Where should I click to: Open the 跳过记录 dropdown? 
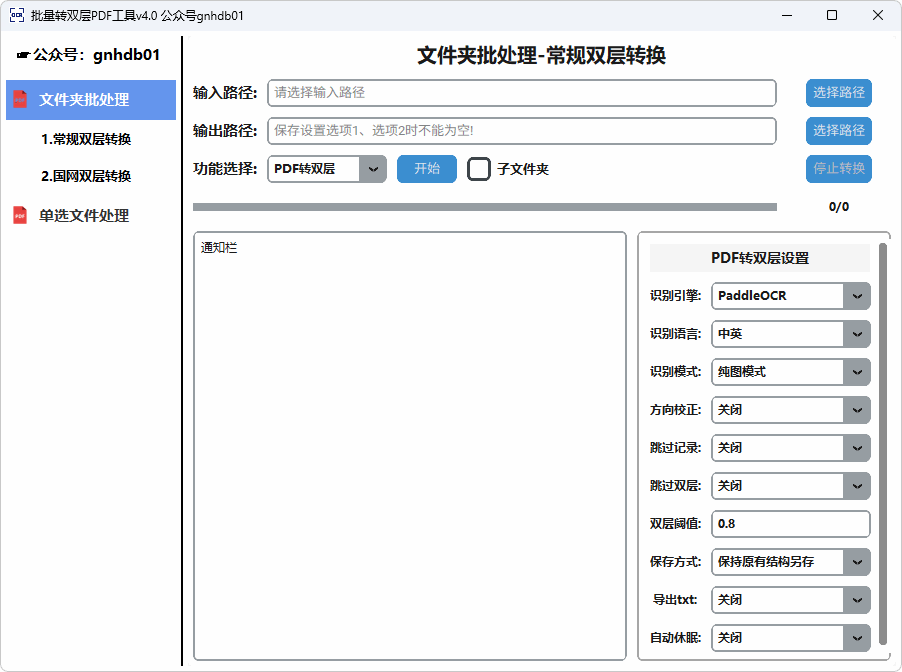click(x=790, y=448)
